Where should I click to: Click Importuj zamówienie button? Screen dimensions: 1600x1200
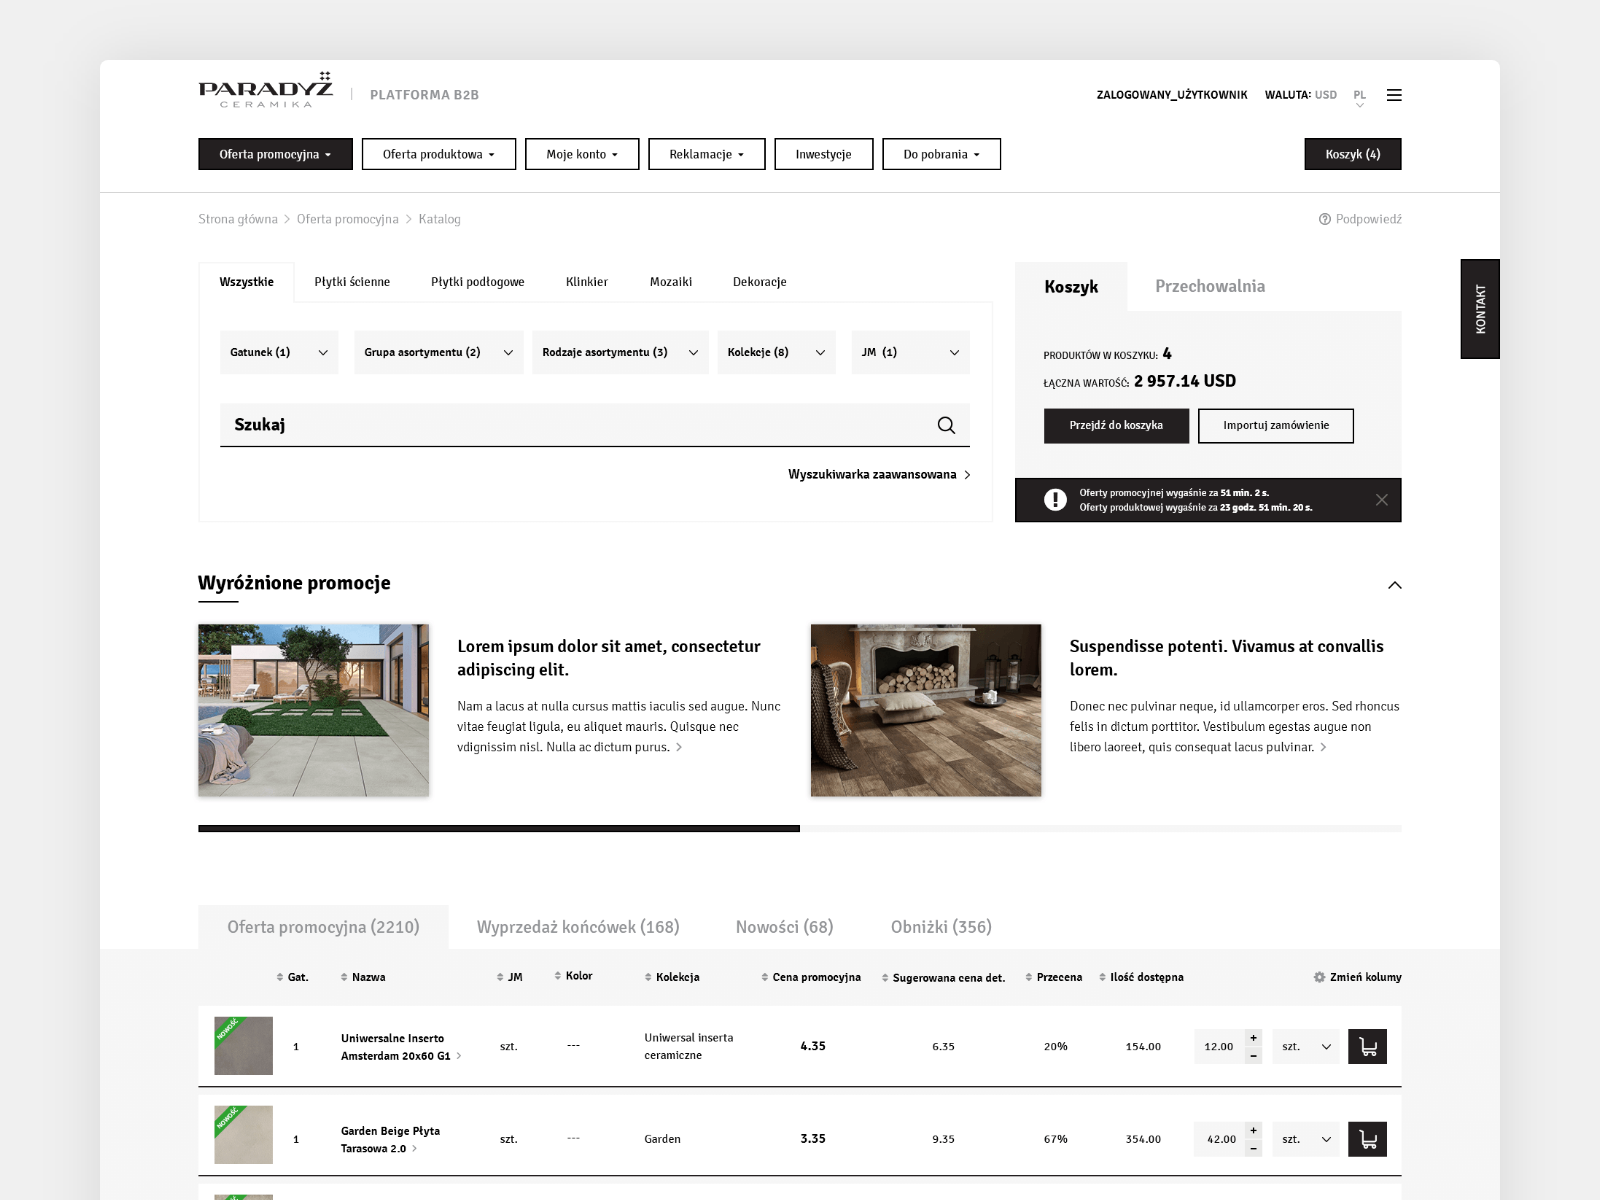tap(1276, 425)
